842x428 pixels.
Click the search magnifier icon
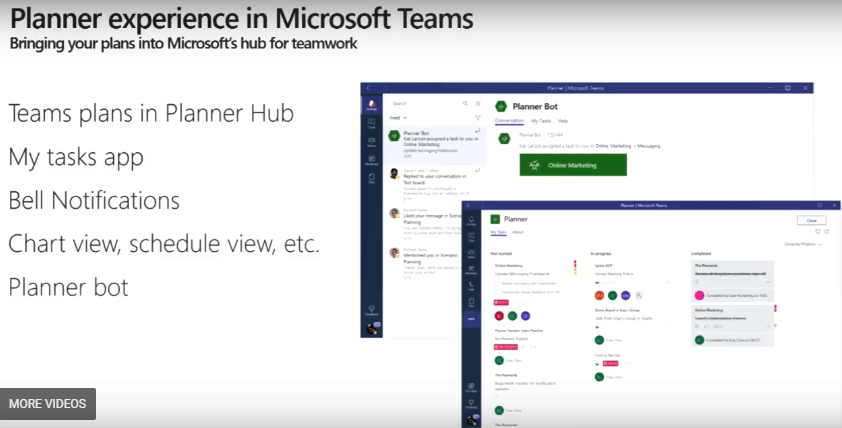(465, 103)
